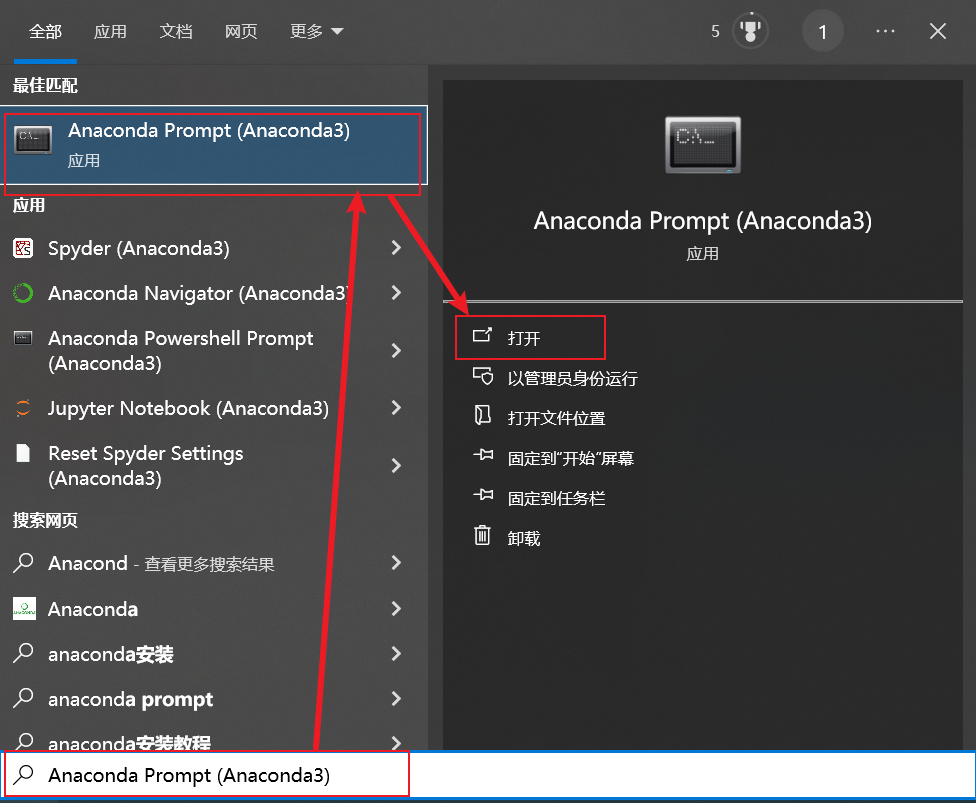The image size is (976, 803).
Task: Select 打开 in the preview pane
Action: tap(530, 337)
